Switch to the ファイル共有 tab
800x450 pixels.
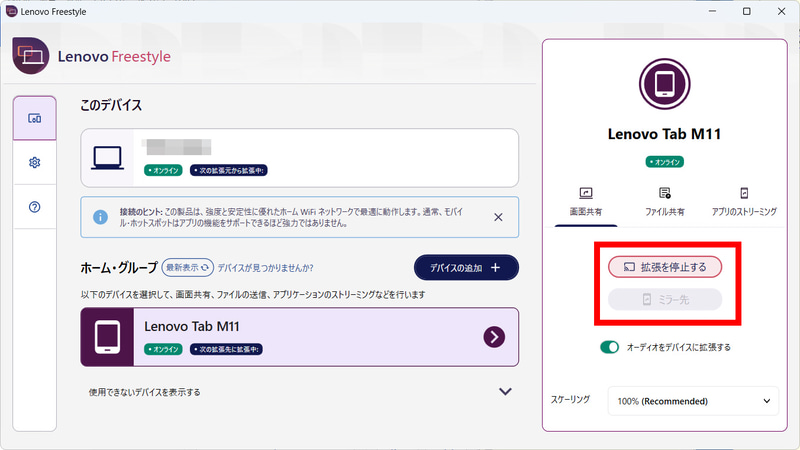click(x=665, y=202)
